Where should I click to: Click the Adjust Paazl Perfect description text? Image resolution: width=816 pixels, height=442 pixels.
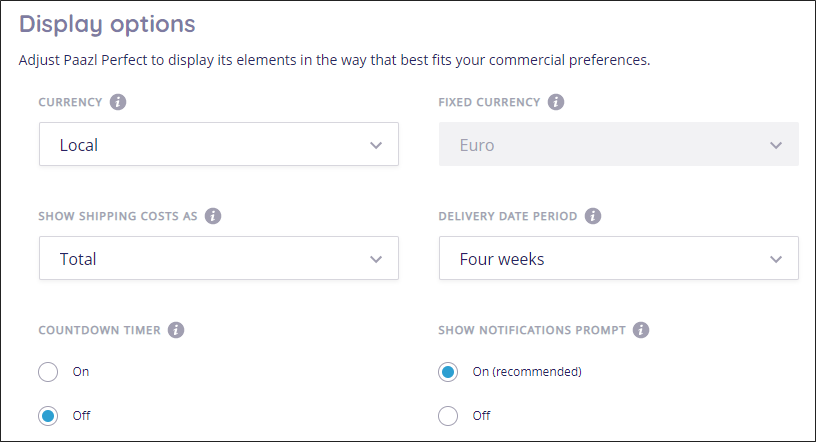pyautogui.click(x=335, y=60)
